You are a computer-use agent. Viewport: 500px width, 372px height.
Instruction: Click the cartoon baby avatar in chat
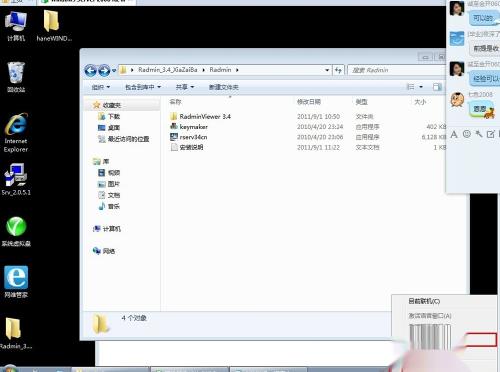click(457, 100)
